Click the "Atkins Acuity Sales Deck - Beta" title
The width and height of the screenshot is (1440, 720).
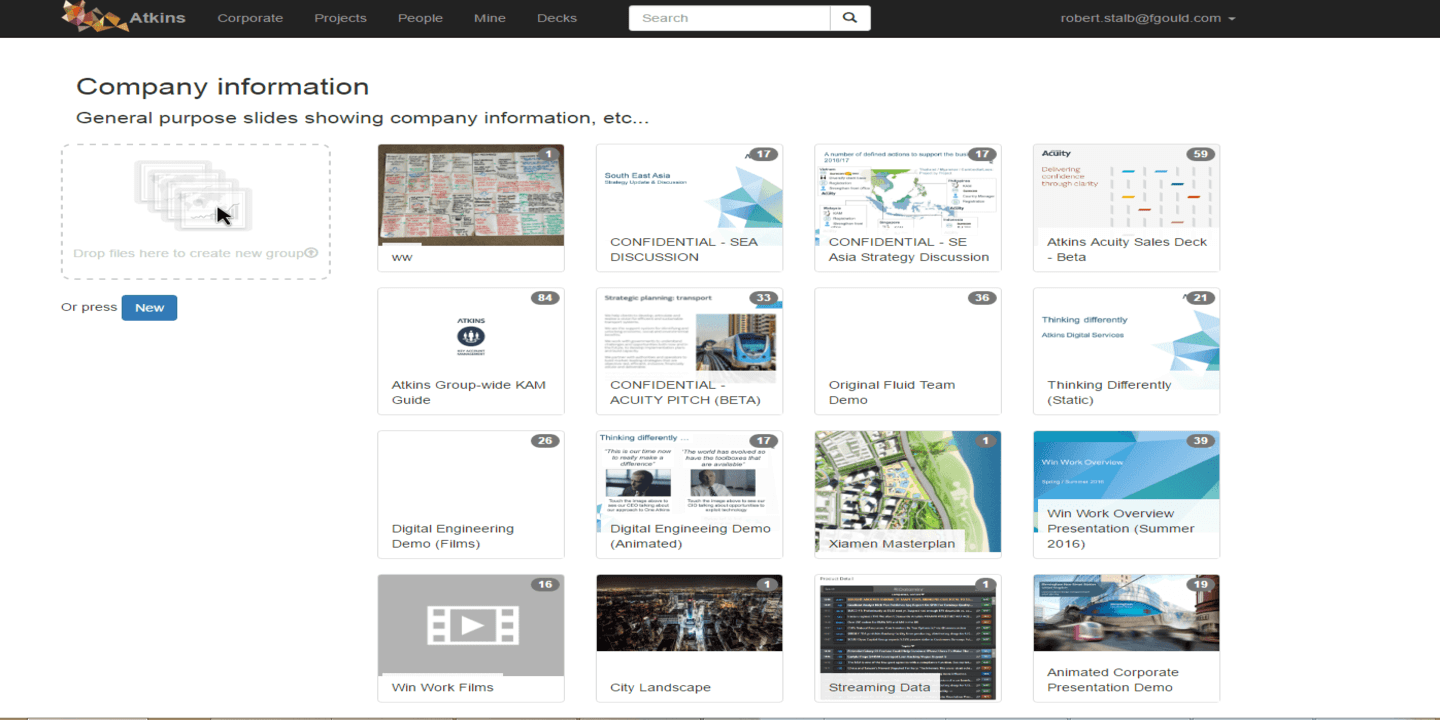[1127, 249]
